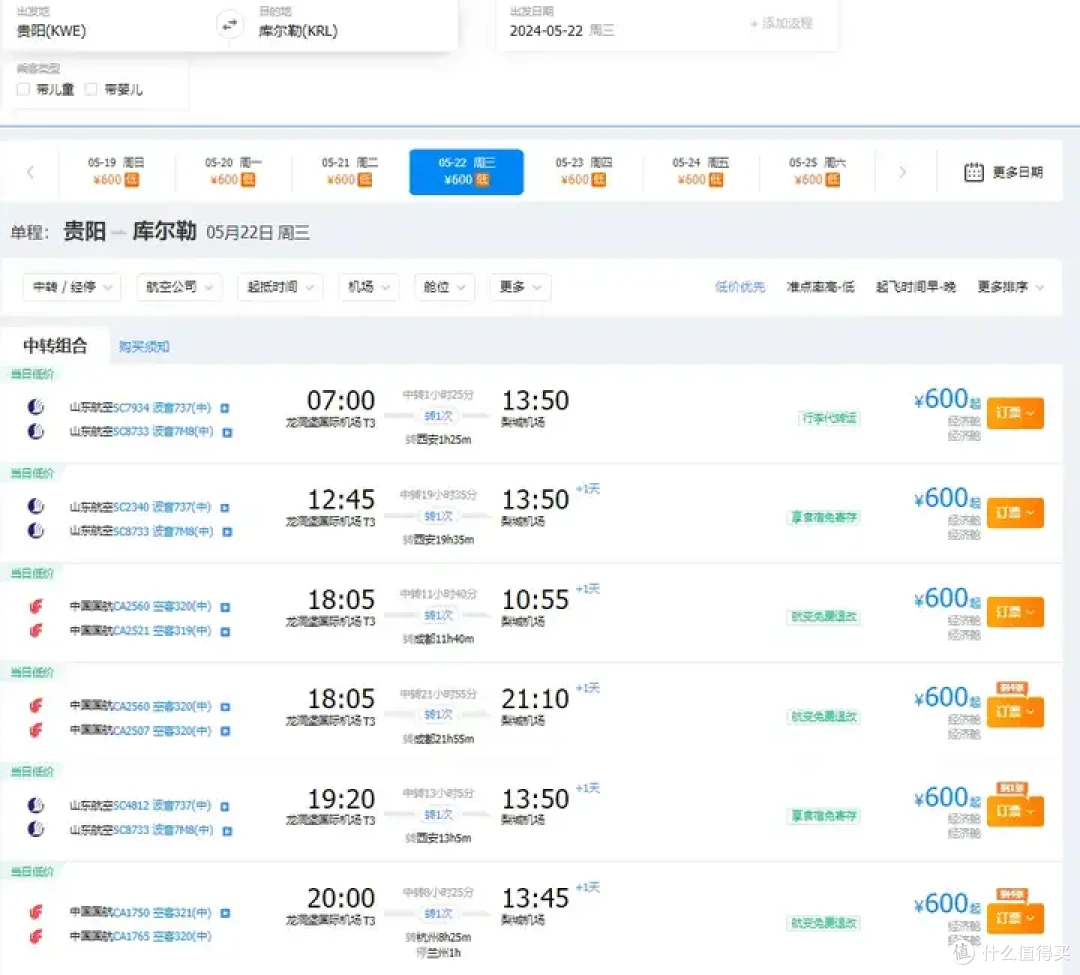Swap departure and destination cities
This screenshot has height=975, width=1080.
pos(229,25)
